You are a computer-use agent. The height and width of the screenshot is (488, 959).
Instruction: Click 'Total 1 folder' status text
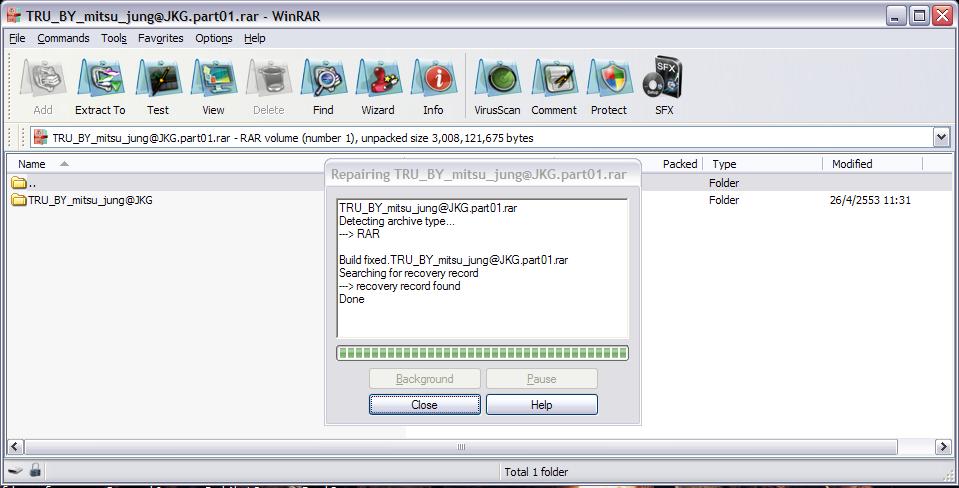536,471
